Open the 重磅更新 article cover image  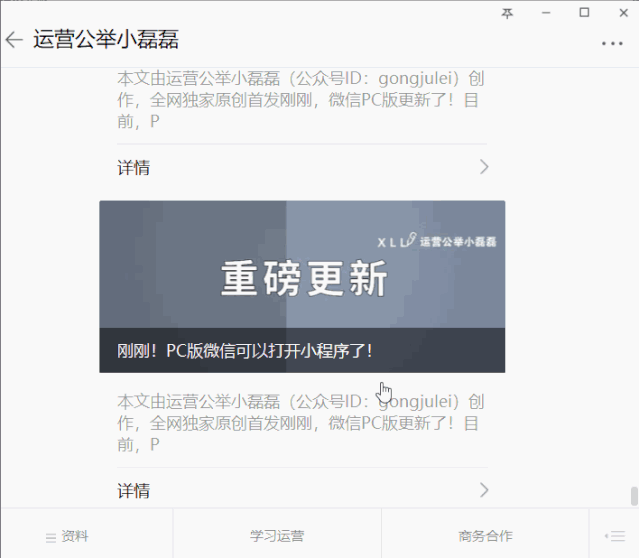coord(302,264)
